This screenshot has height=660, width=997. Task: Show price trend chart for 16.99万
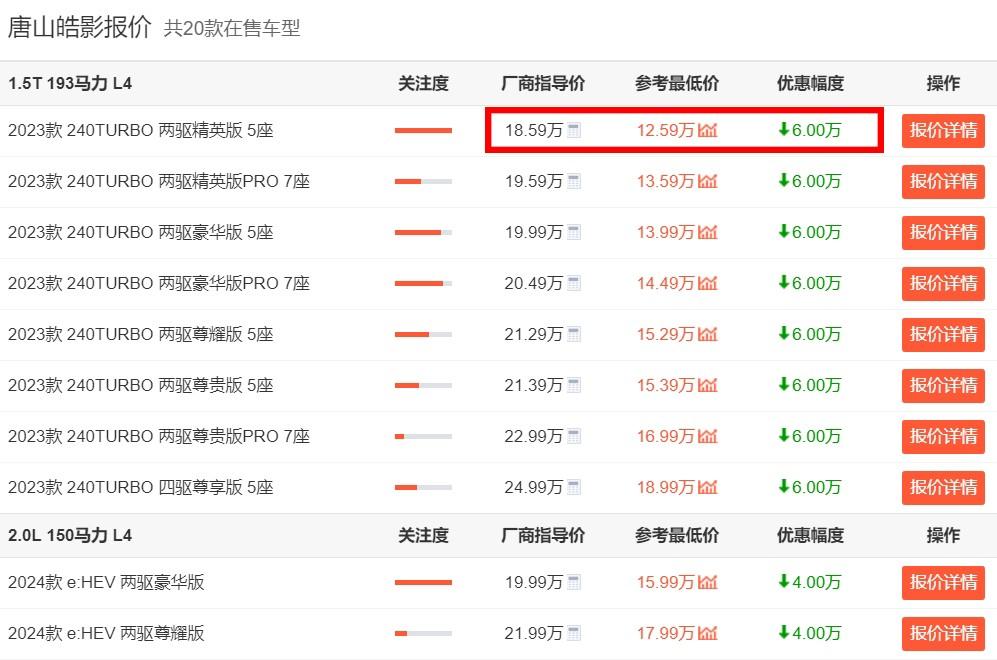707,436
